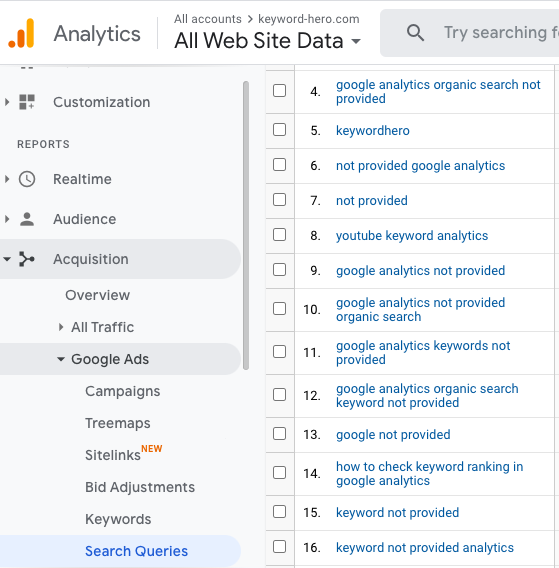
Task: Click the Audience person icon
Action: [27, 219]
